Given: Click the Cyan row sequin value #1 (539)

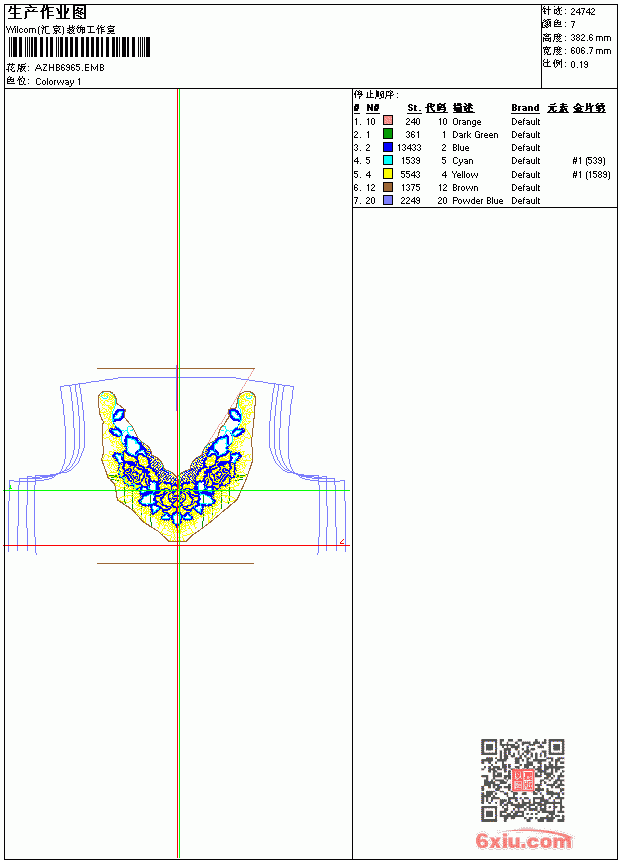Looking at the screenshot, I should [x=589, y=161].
